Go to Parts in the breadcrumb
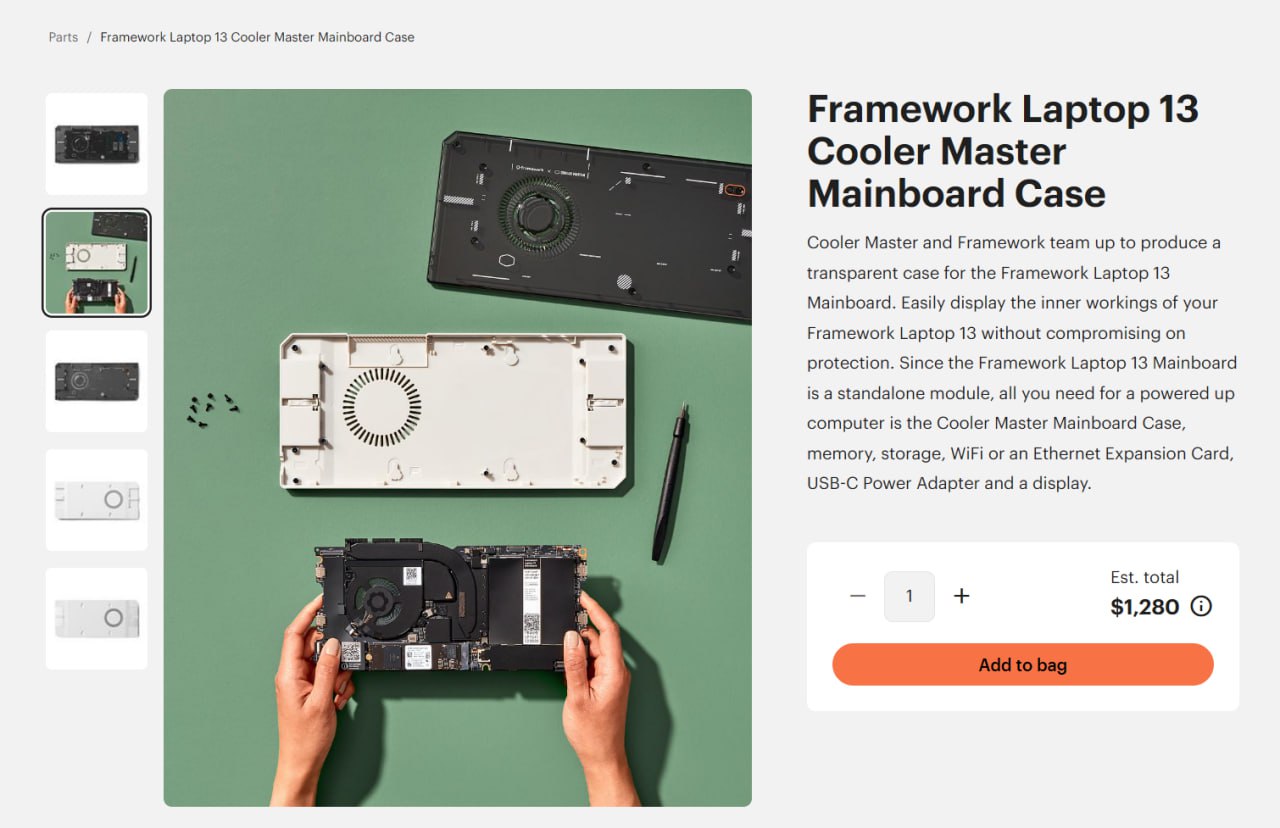1280x828 pixels. pos(63,37)
